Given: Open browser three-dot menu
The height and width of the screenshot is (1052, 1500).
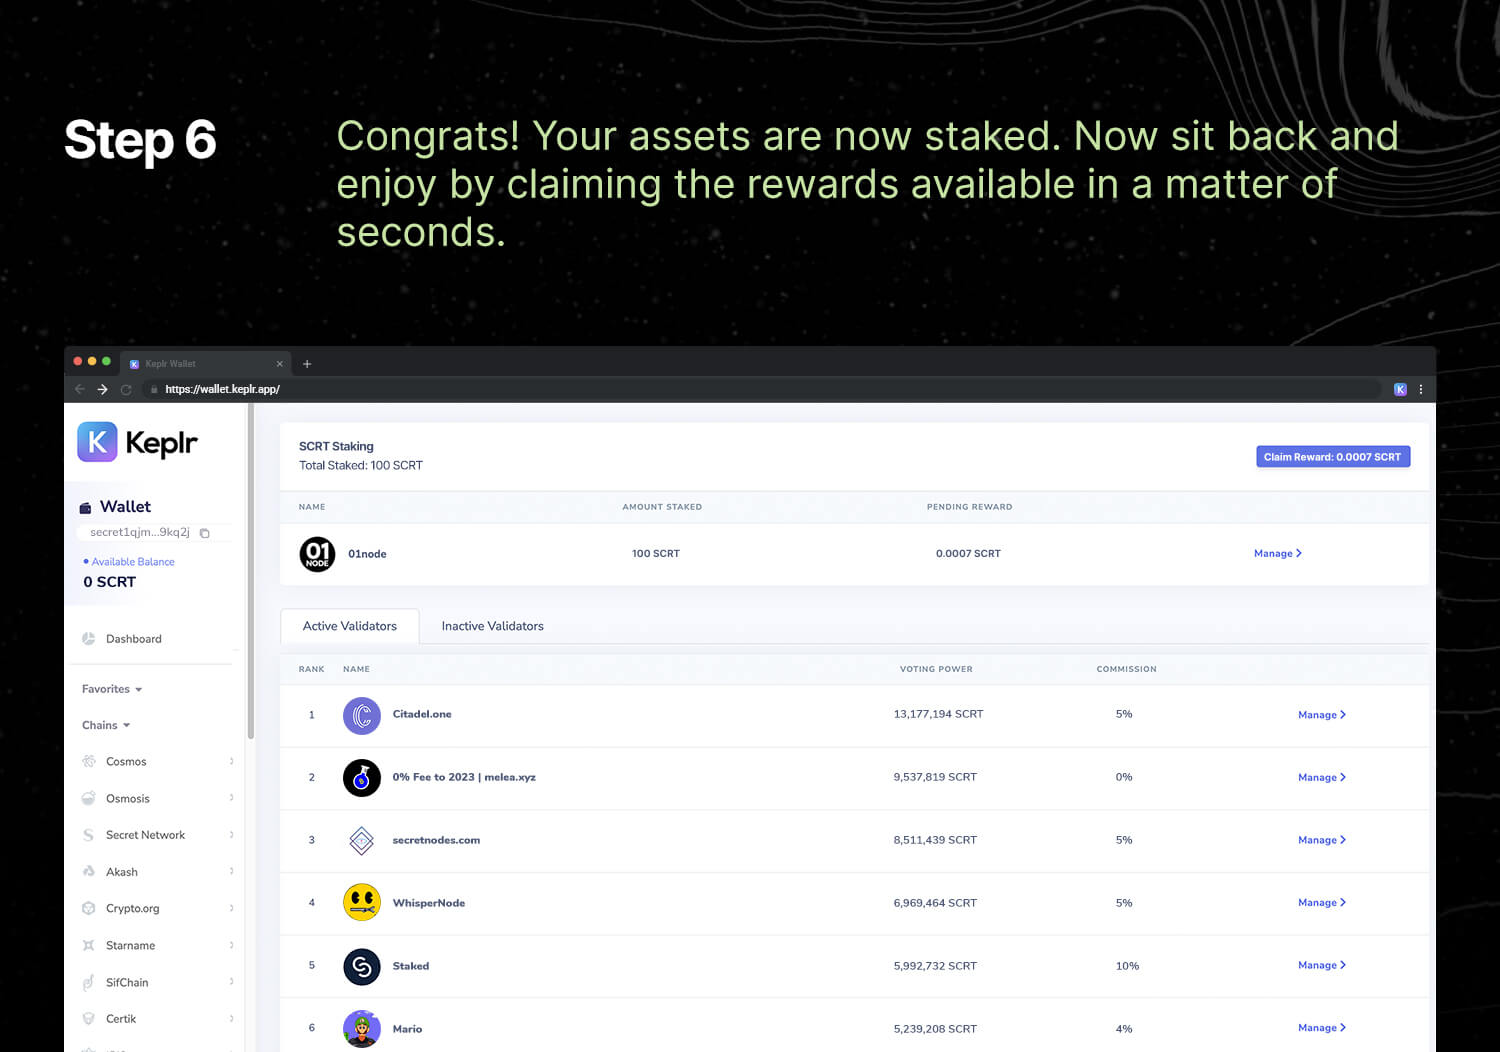Looking at the screenshot, I should (x=1421, y=389).
